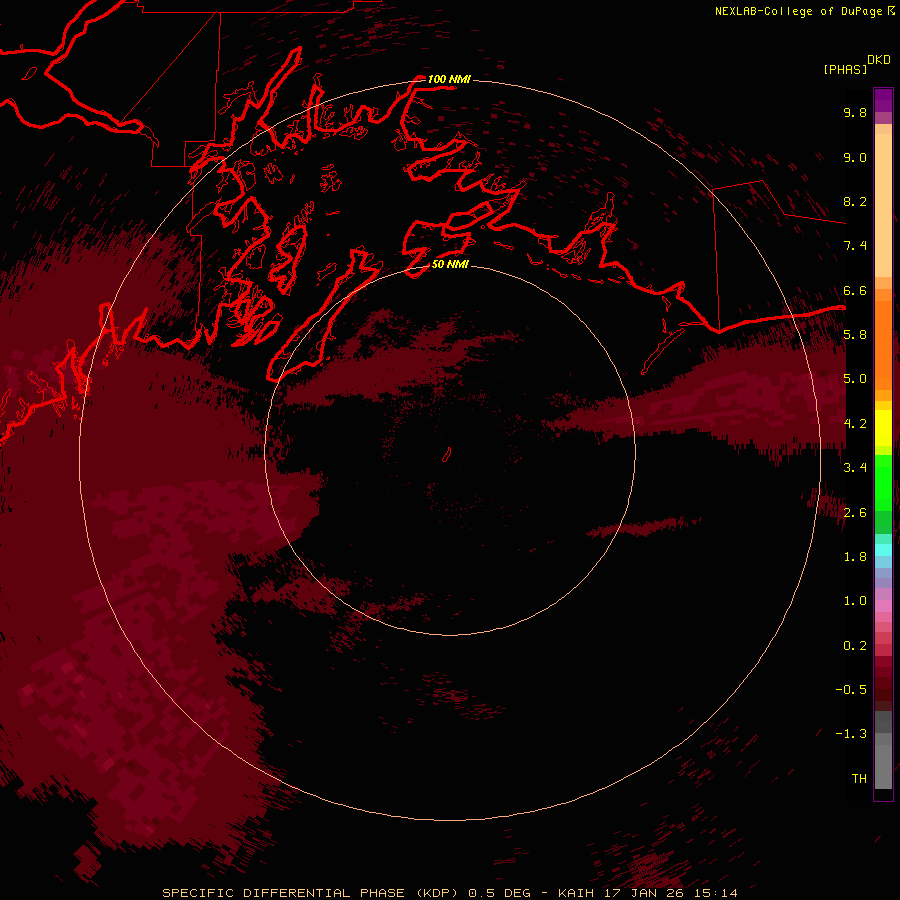The height and width of the screenshot is (900, 900).
Task: Click the 50 NMI range ring label
Action: [x=449, y=264]
